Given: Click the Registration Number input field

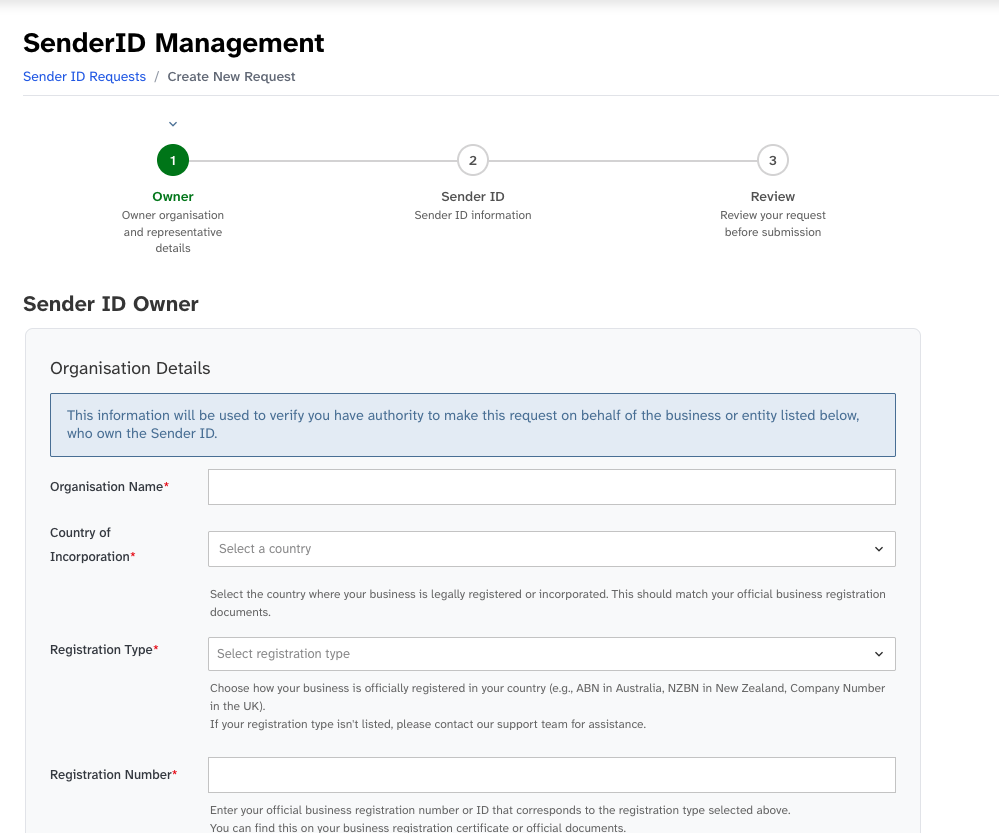Looking at the screenshot, I should [551, 774].
